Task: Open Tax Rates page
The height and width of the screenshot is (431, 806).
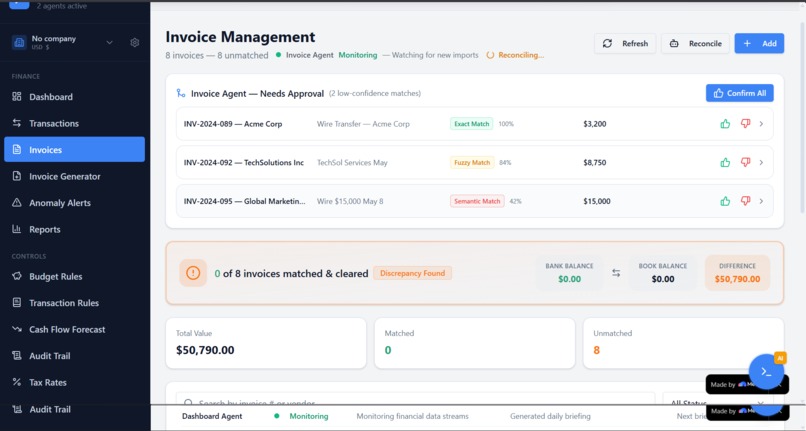Action: [74, 382]
